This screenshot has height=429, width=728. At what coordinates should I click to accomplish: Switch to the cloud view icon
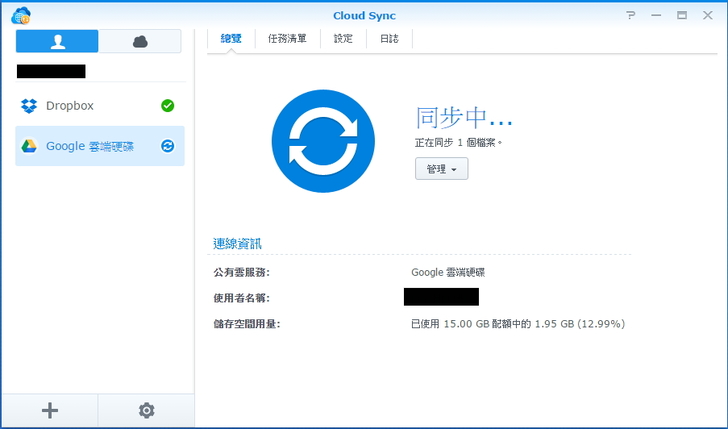tap(140, 41)
